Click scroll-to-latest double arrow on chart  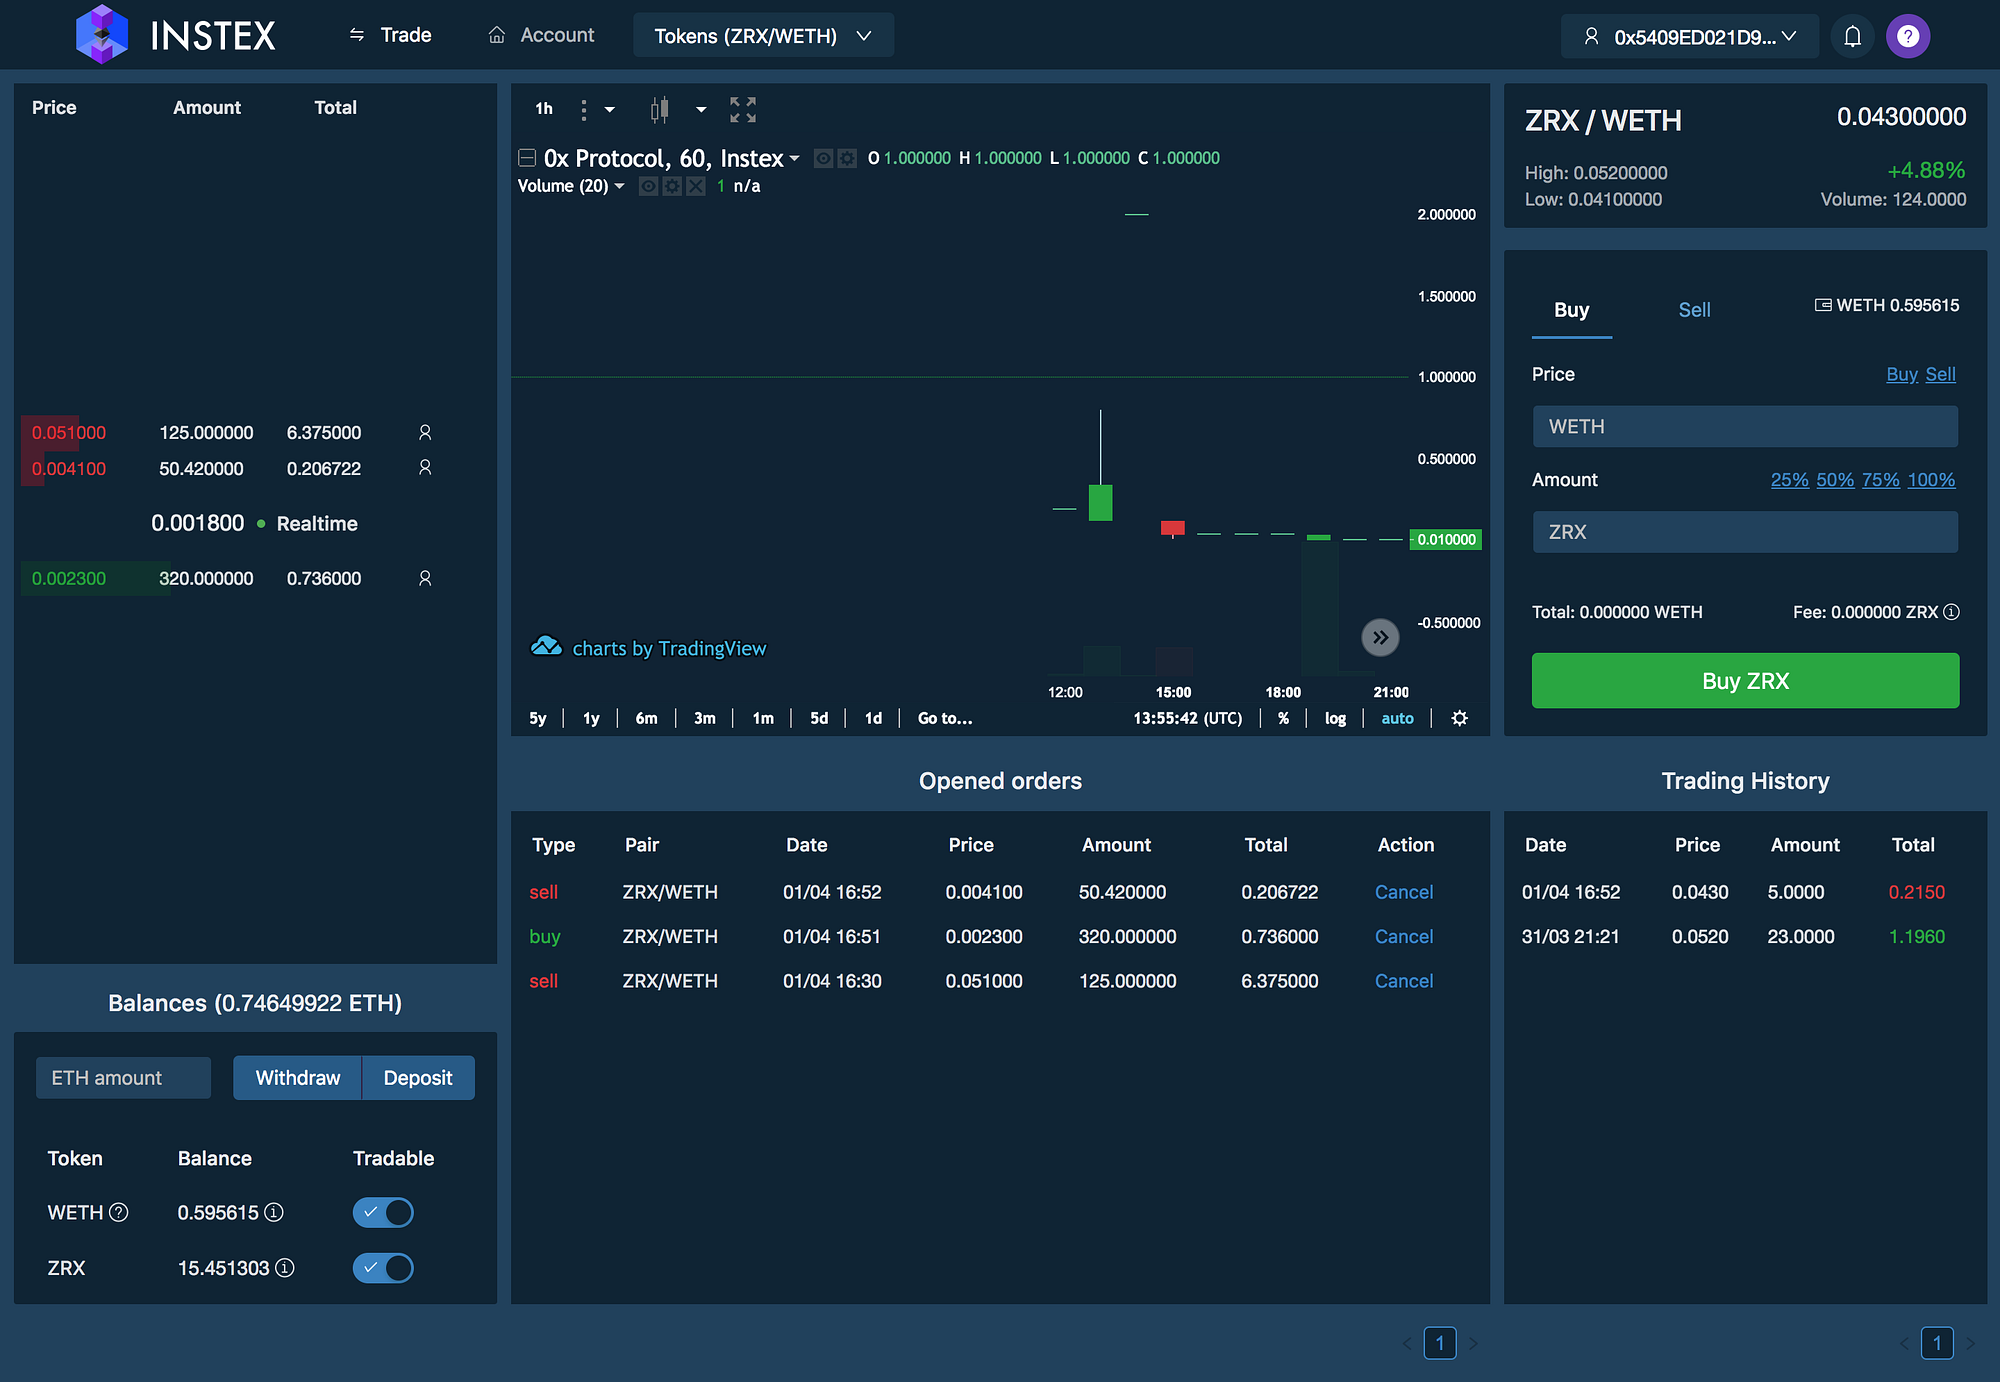1380,637
